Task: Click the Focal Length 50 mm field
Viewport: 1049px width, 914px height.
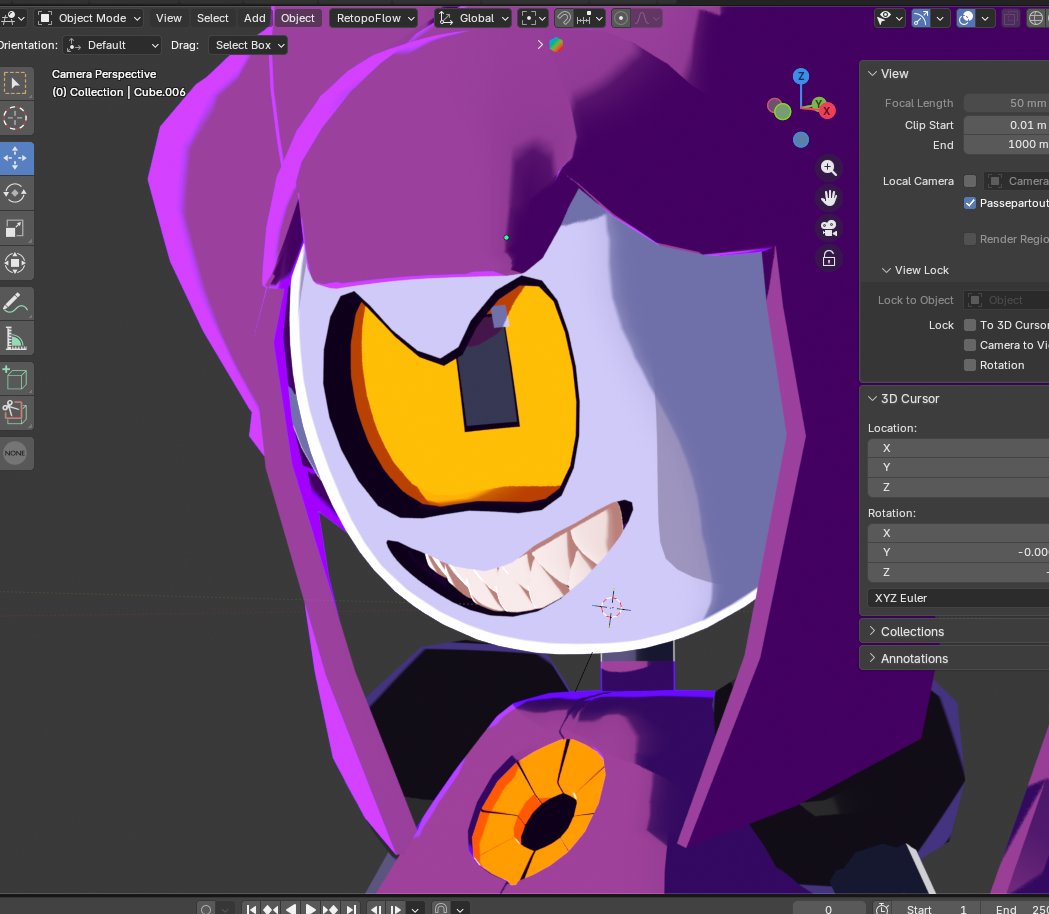Action: [1006, 103]
